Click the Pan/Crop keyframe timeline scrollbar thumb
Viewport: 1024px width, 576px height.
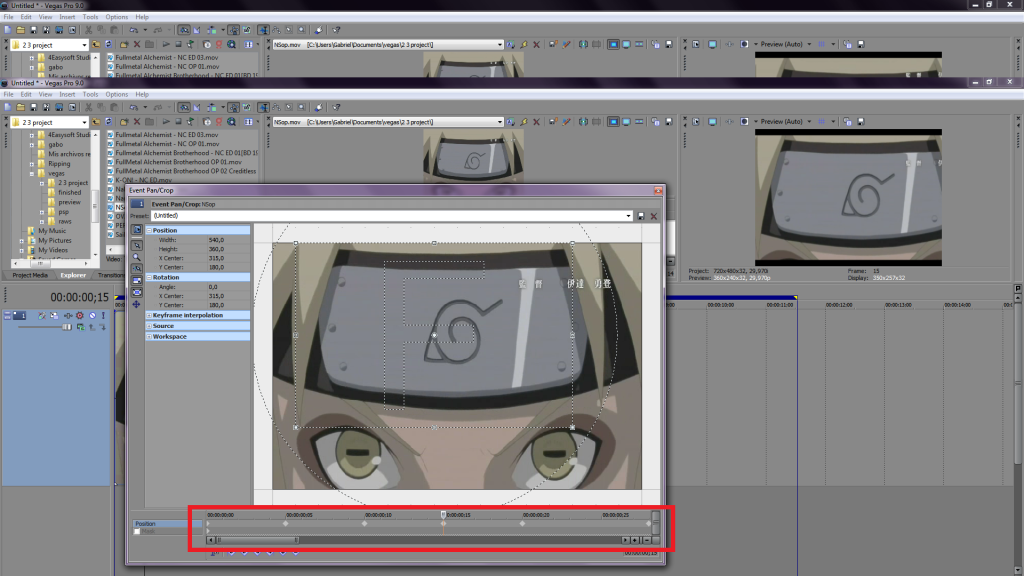coord(257,540)
